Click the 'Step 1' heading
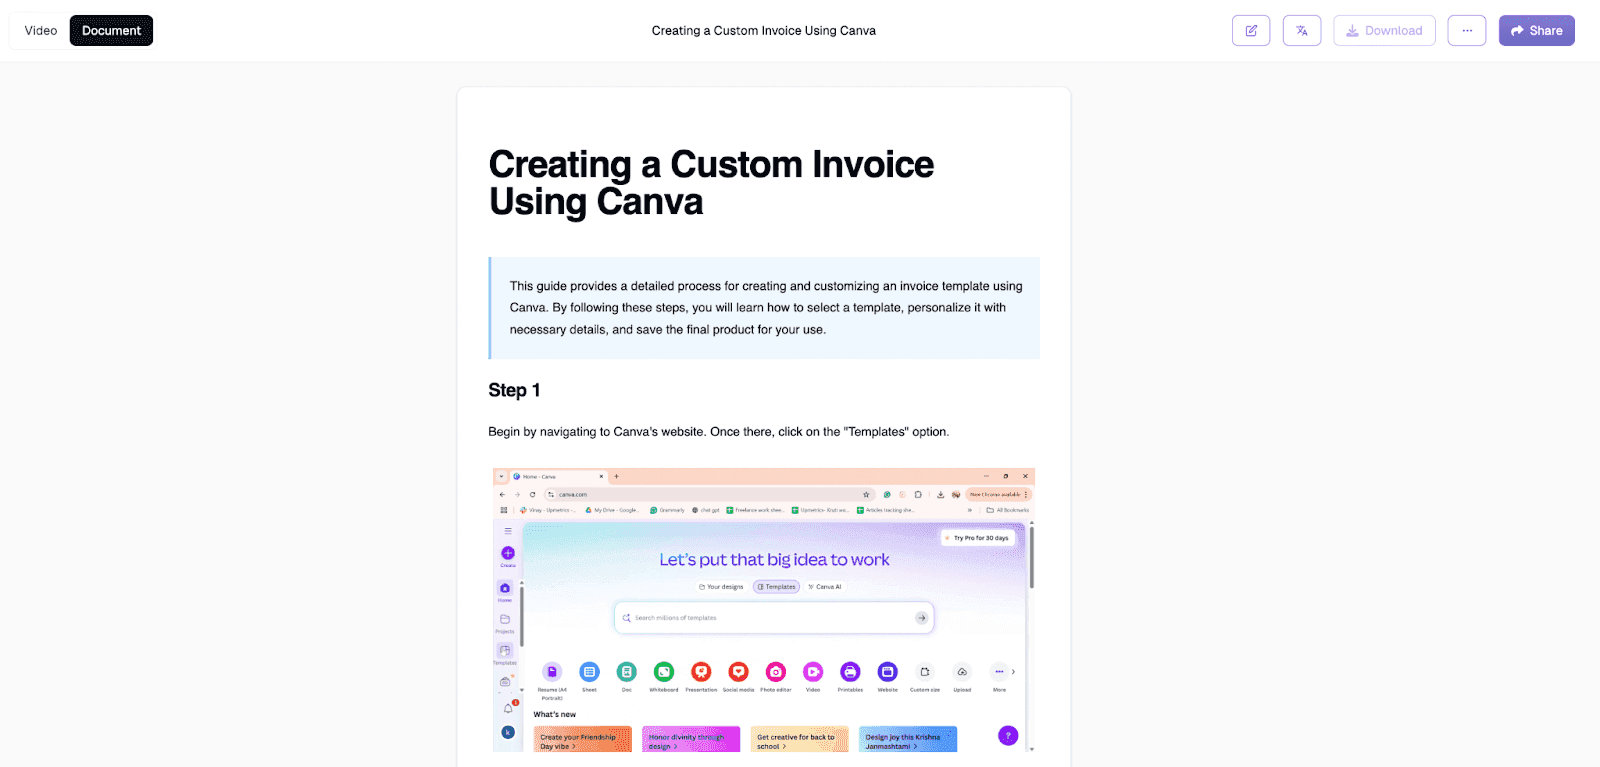 [x=514, y=390]
